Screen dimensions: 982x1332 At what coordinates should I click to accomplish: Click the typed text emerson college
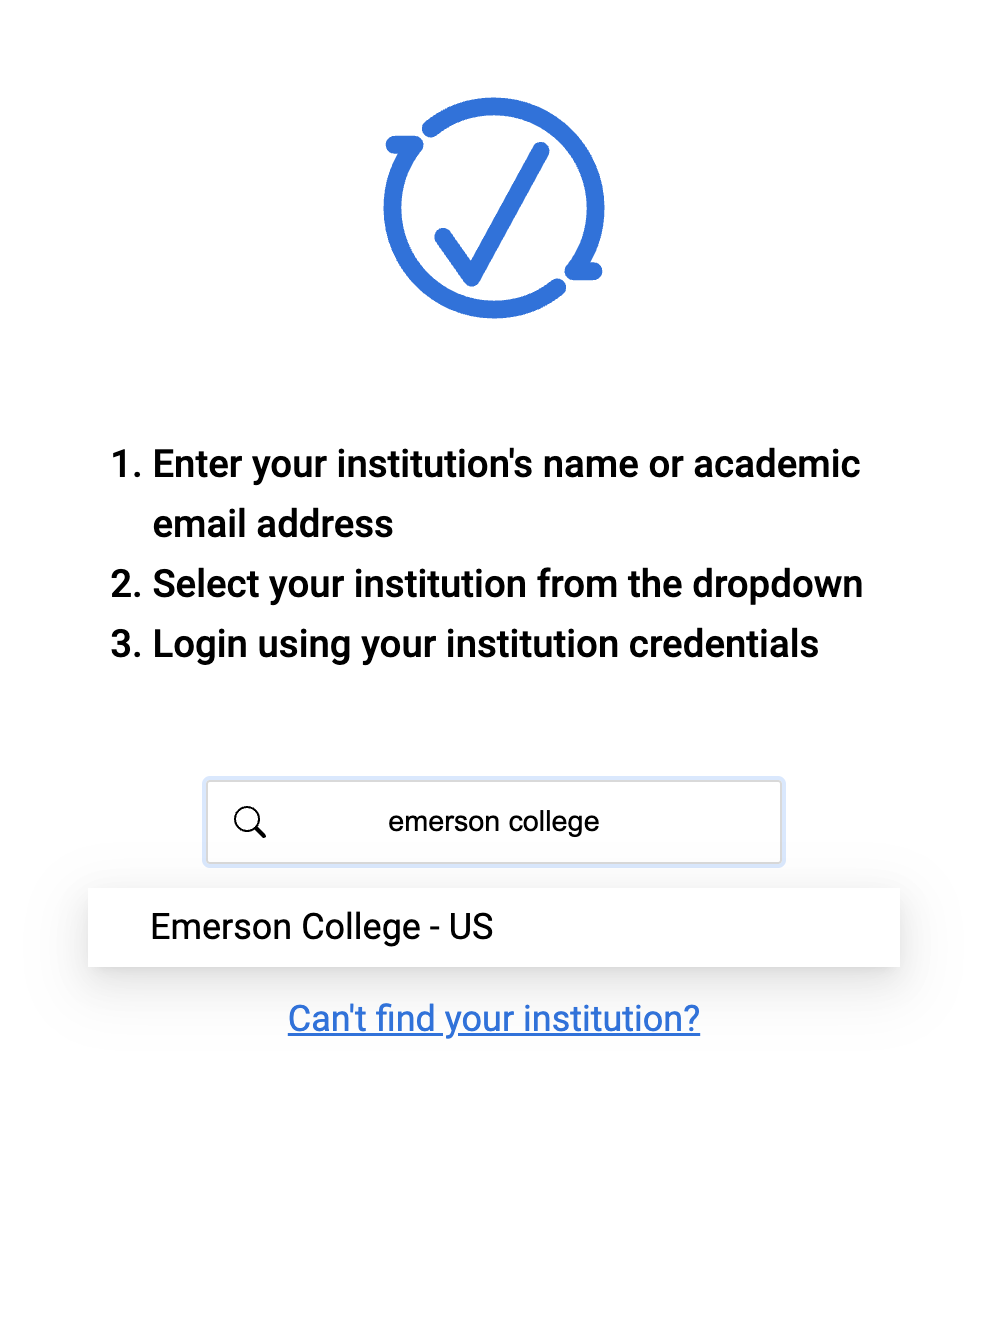click(494, 822)
